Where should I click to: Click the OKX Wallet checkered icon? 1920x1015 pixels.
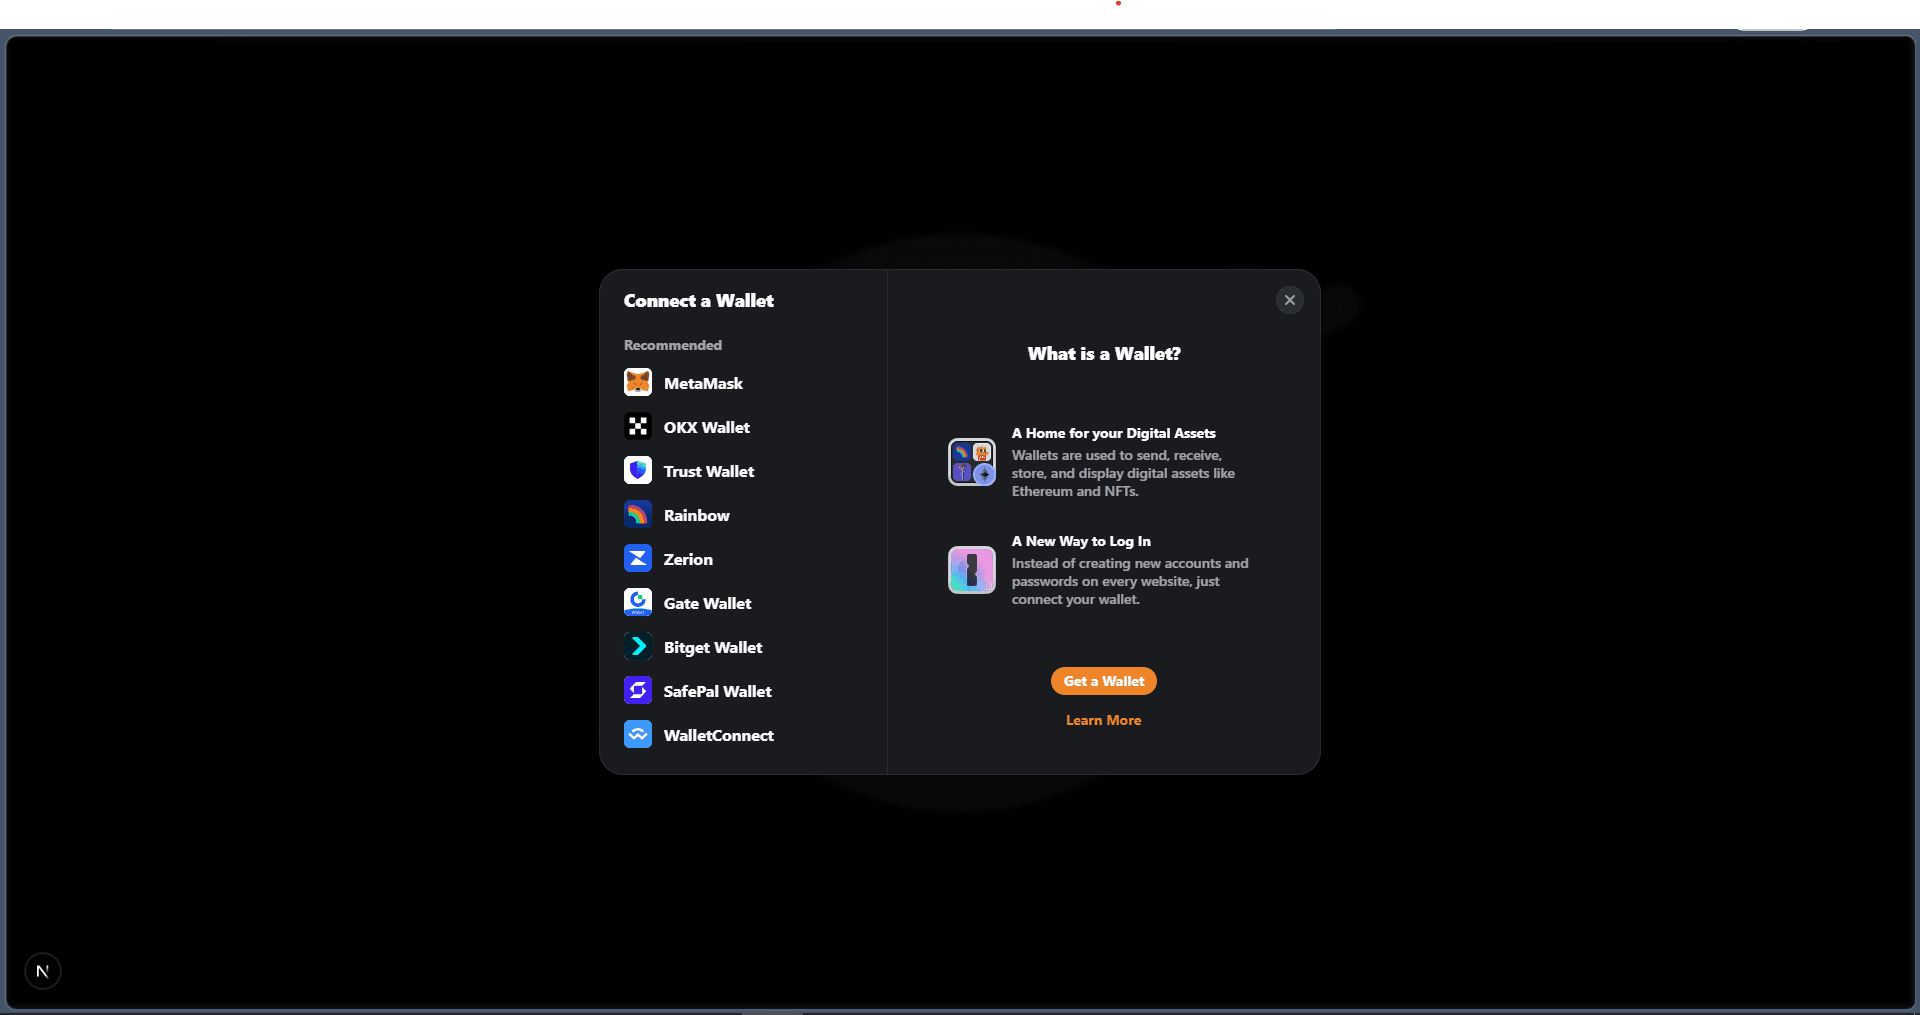click(638, 426)
